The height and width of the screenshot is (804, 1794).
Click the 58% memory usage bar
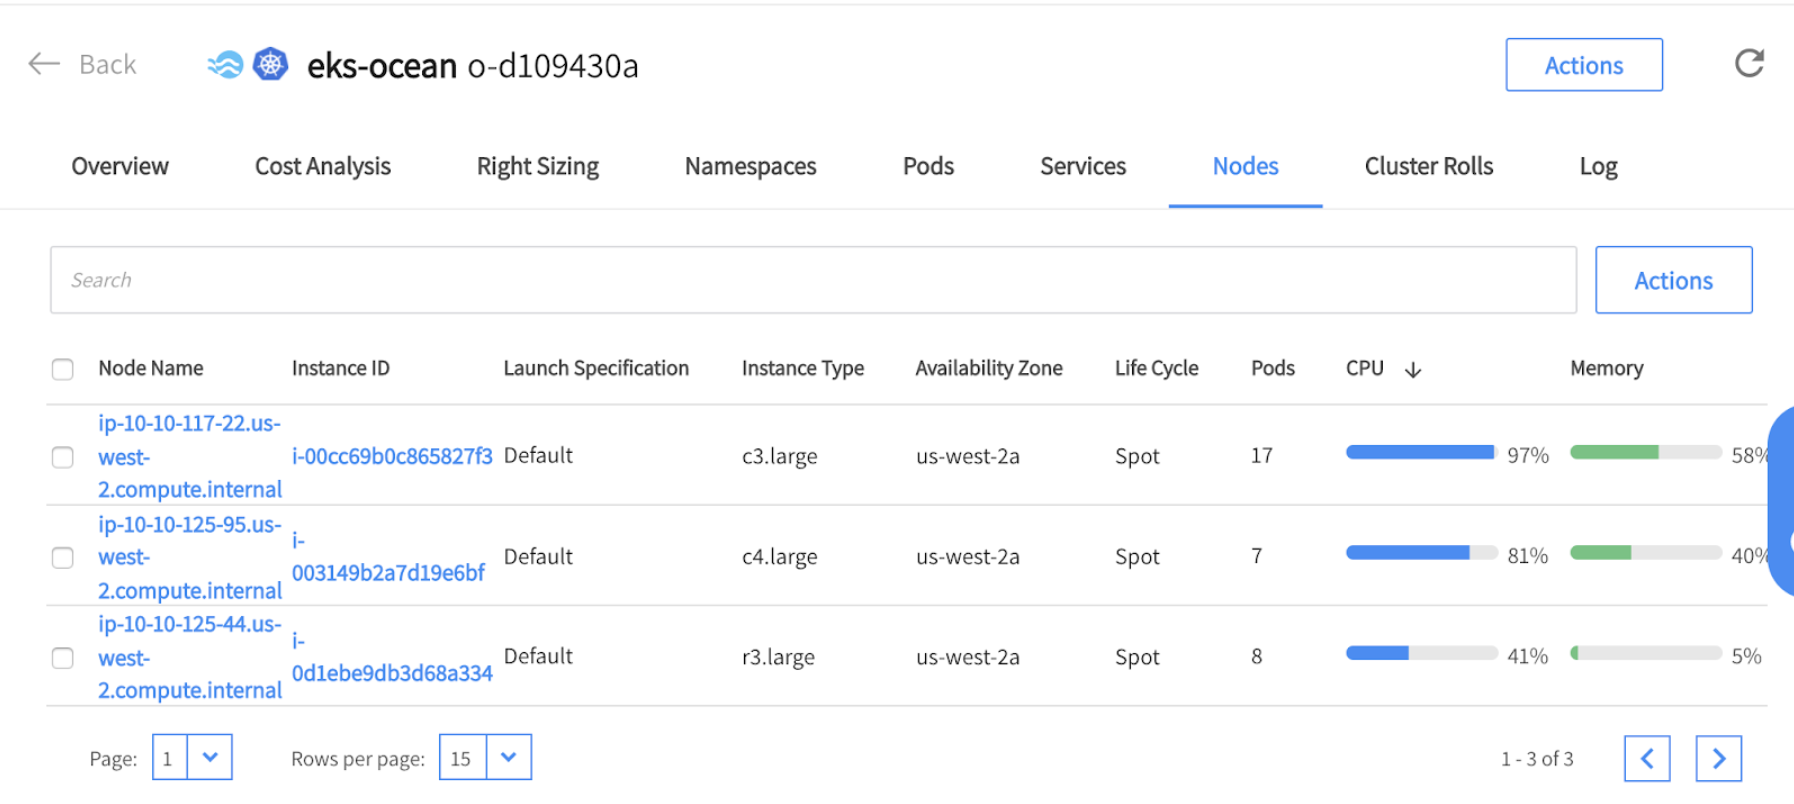click(x=1645, y=452)
